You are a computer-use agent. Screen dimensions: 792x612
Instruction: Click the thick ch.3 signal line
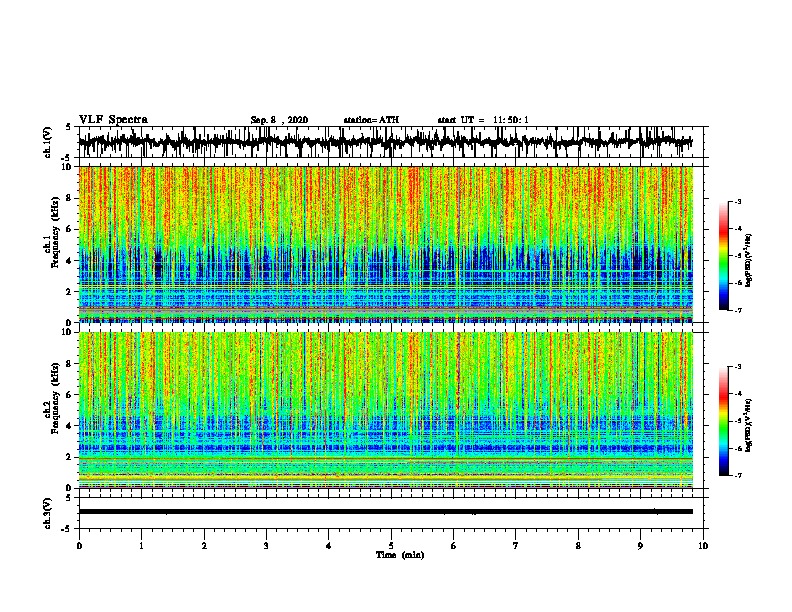point(386,512)
